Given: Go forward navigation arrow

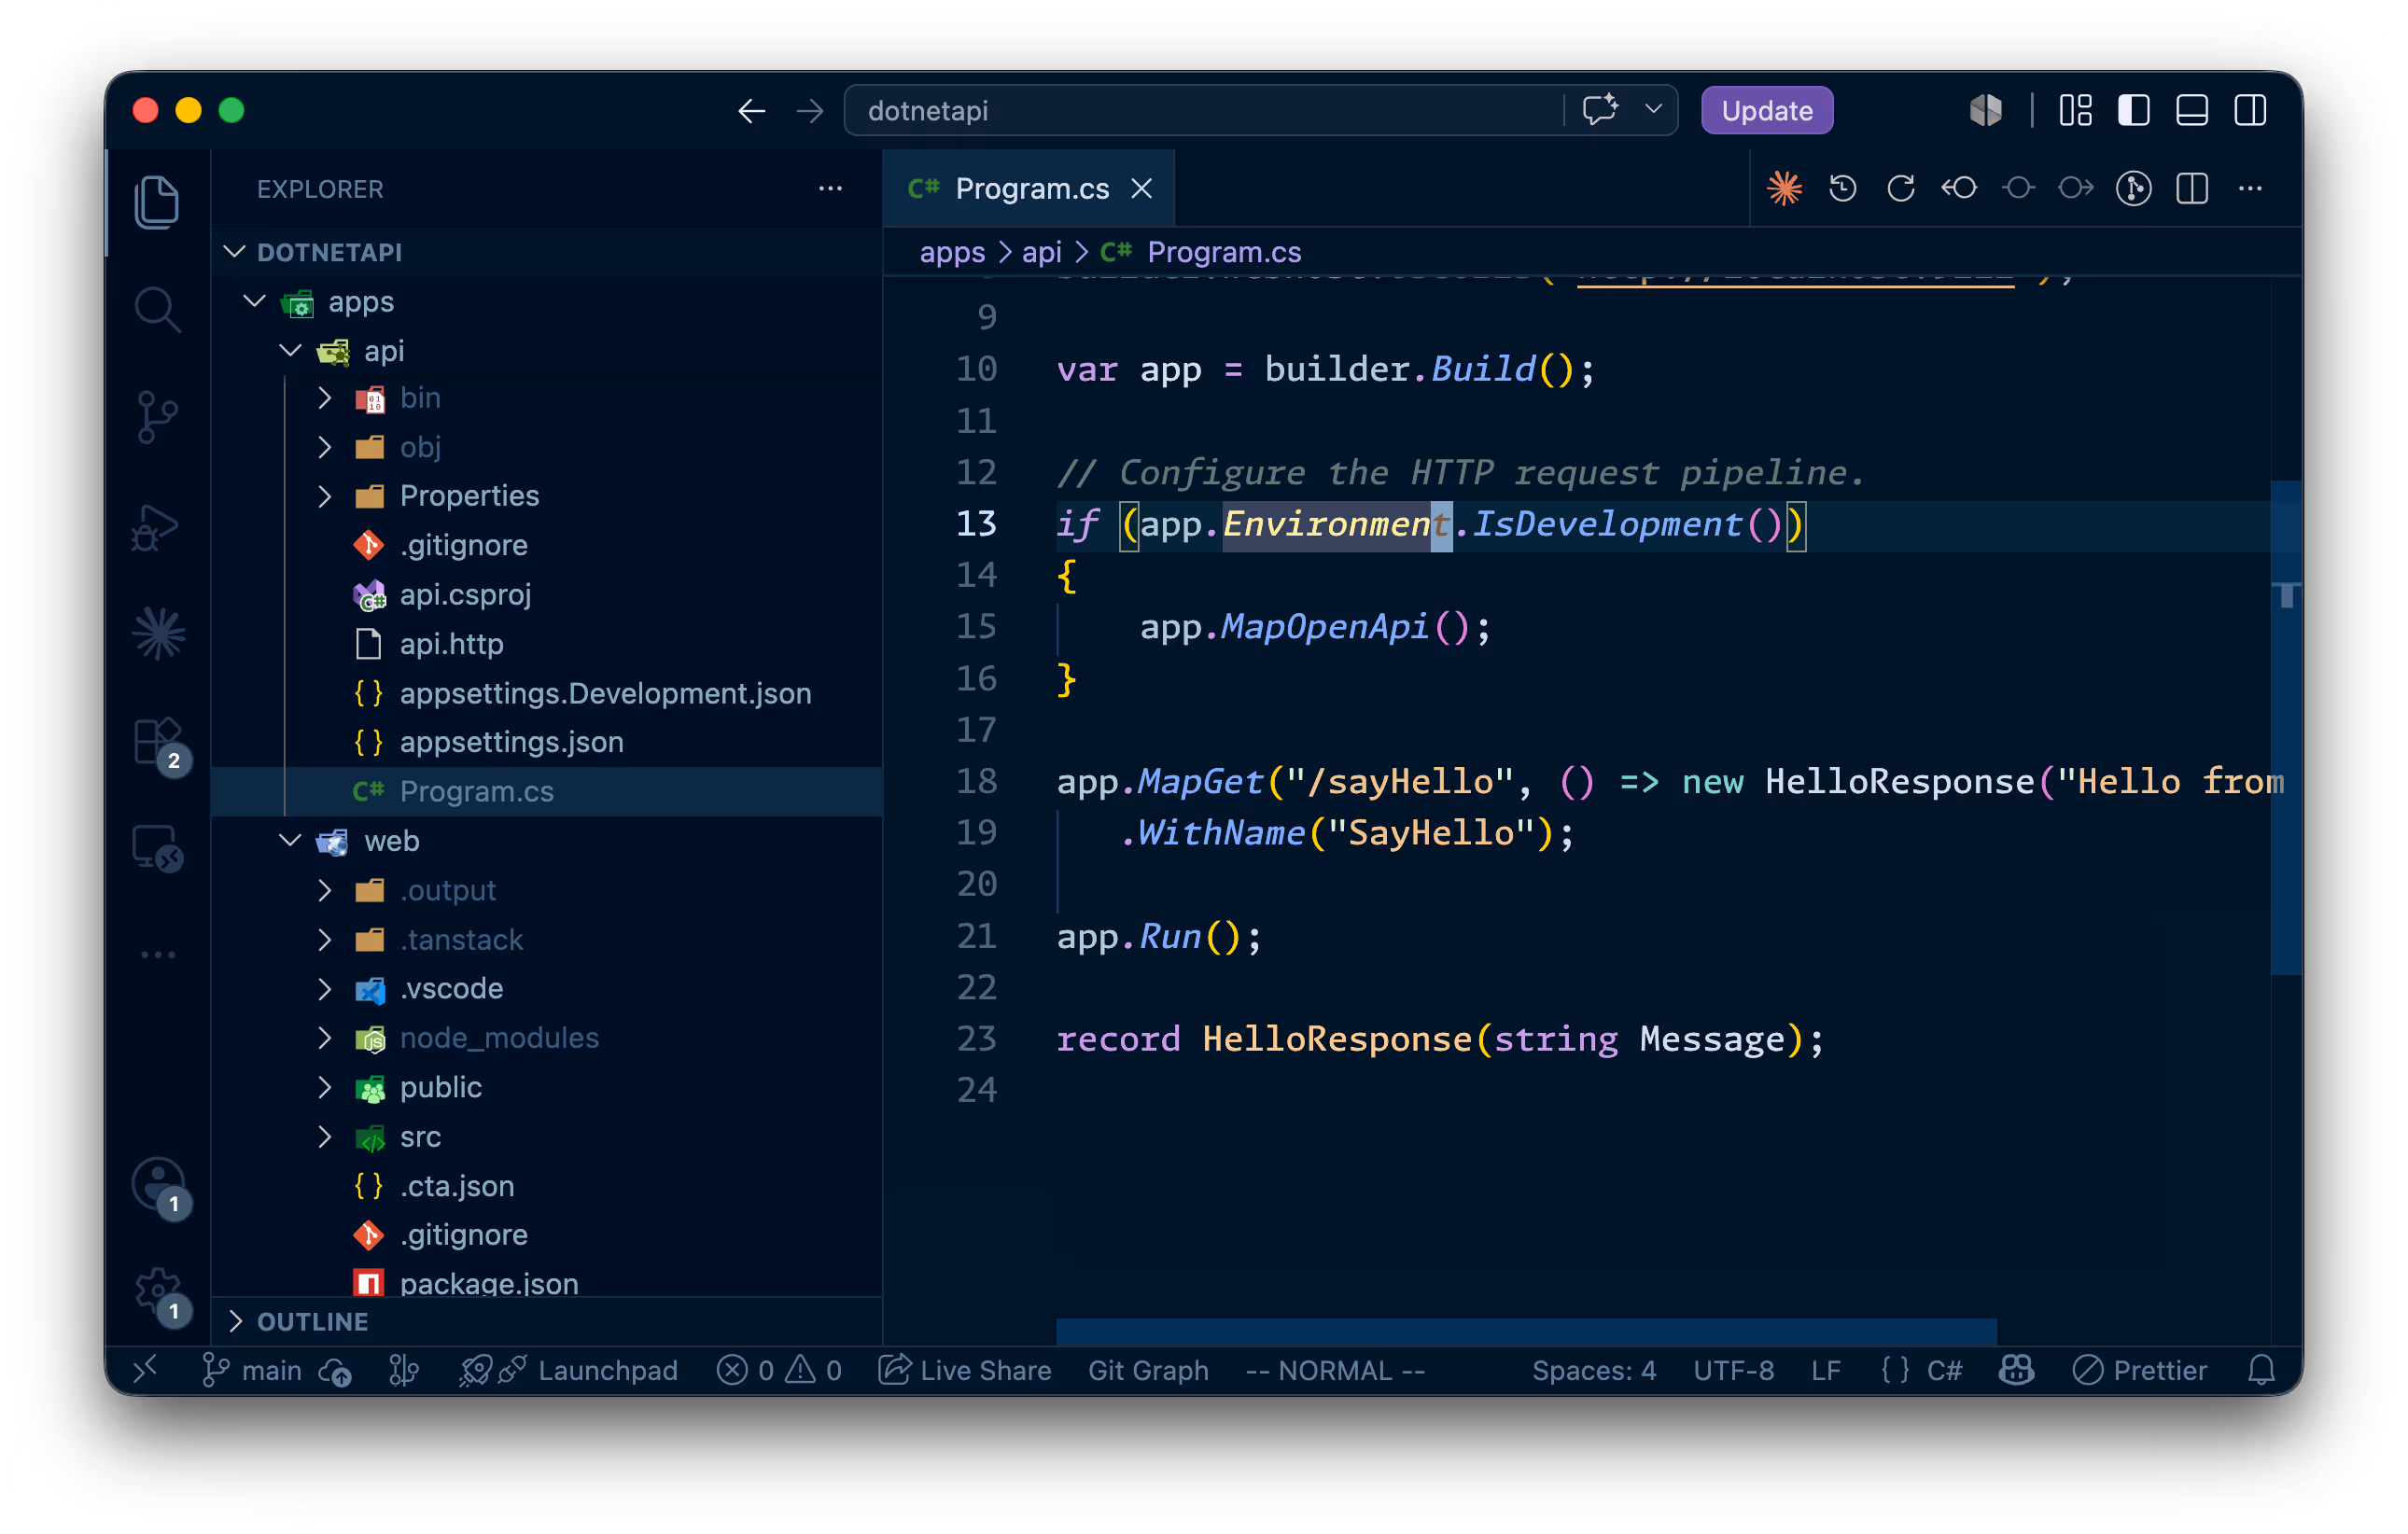Looking at the screenshot, I should [x=810, y=110].
